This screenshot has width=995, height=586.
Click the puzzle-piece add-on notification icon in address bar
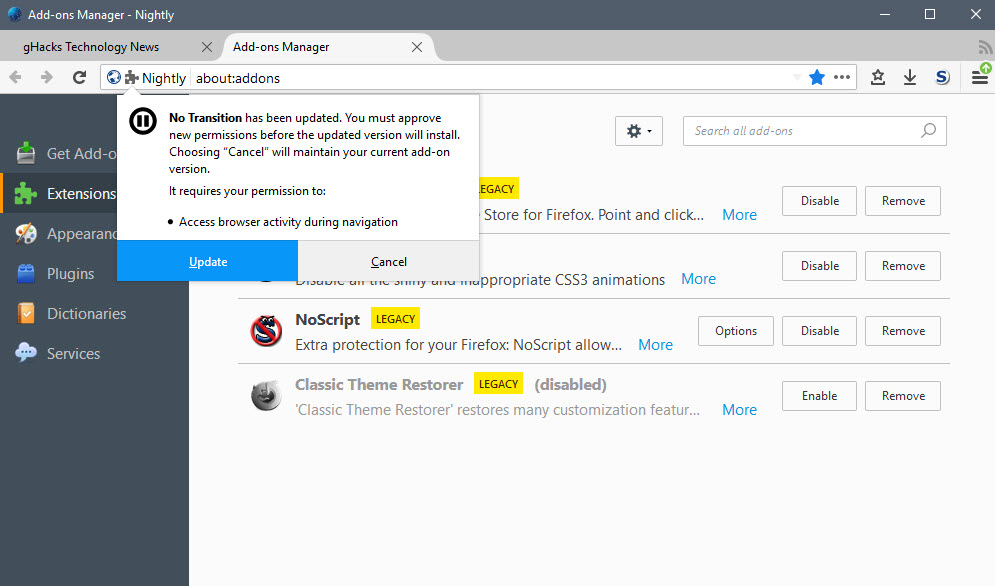[131, 77]
